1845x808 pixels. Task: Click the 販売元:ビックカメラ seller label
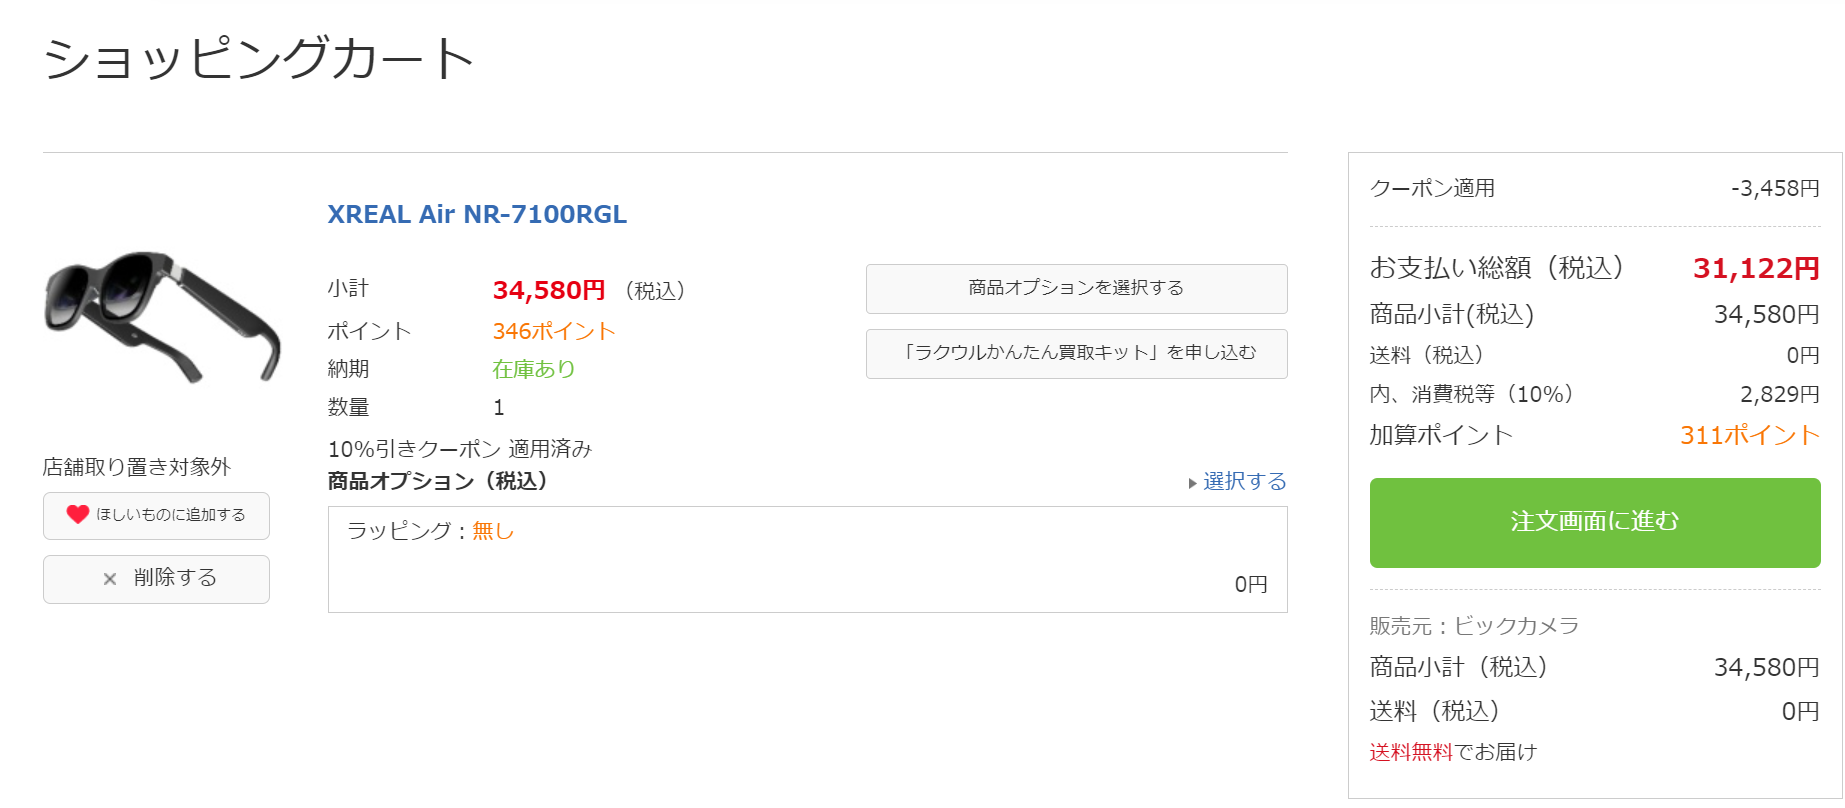click(1474, 626)
